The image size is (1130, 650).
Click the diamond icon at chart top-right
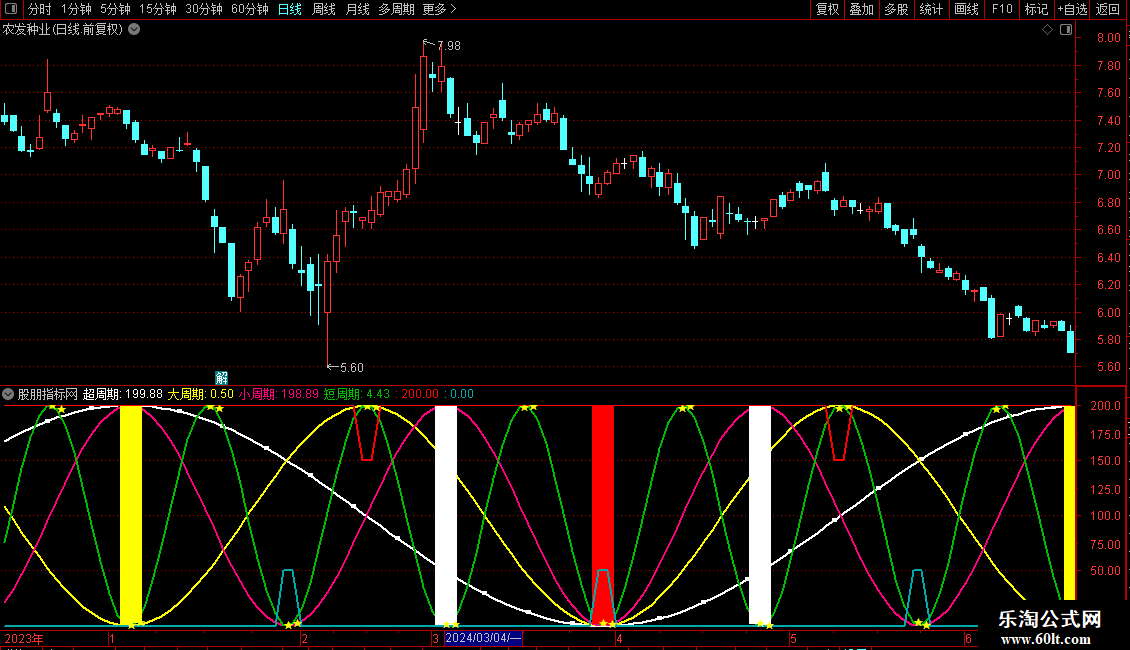tap(1048, 30)
